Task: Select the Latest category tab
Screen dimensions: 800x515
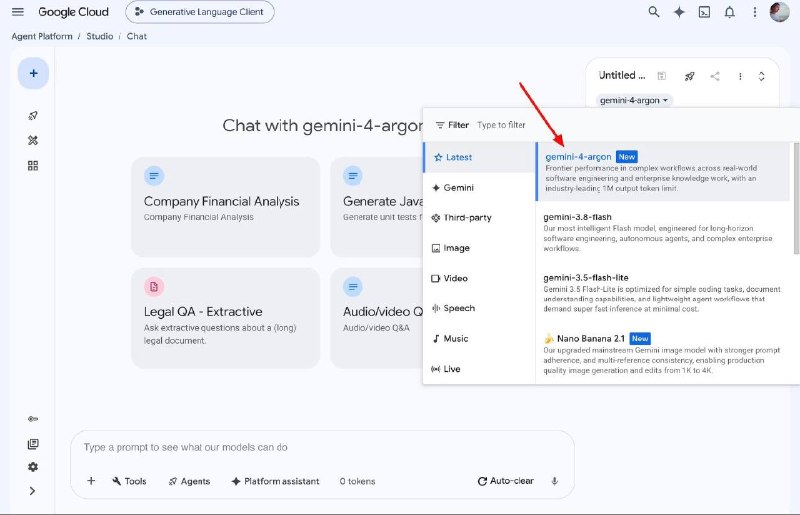Action: (479, 157)
